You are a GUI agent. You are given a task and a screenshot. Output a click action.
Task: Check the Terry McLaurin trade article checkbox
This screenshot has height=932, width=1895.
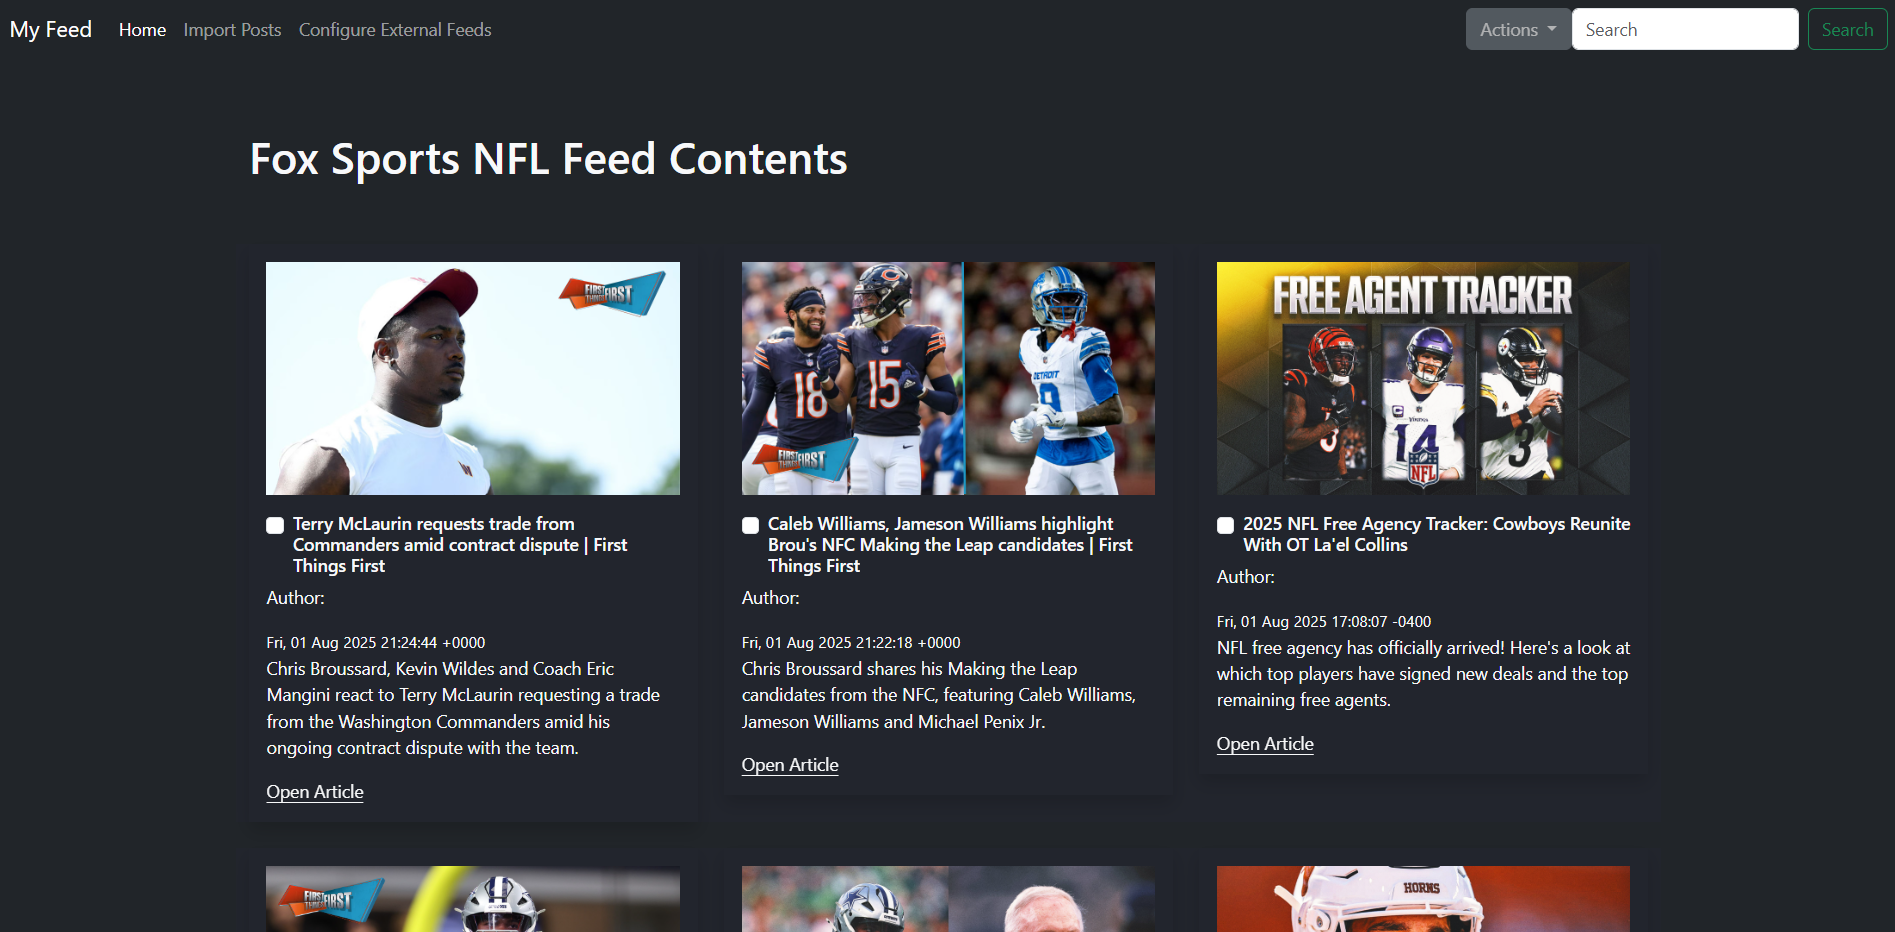pyautogui.click(x=275, y=525)
